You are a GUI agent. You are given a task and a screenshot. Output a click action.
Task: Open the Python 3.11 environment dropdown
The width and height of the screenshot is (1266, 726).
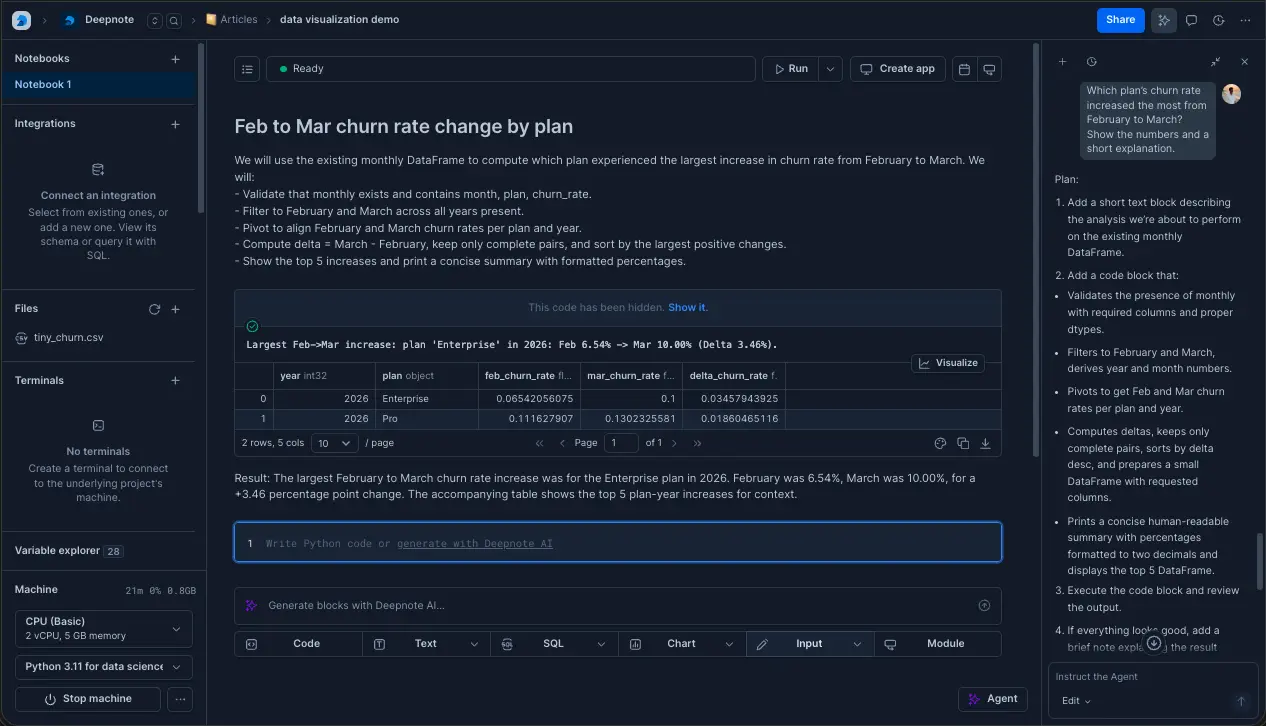click(x=105, y=667)
